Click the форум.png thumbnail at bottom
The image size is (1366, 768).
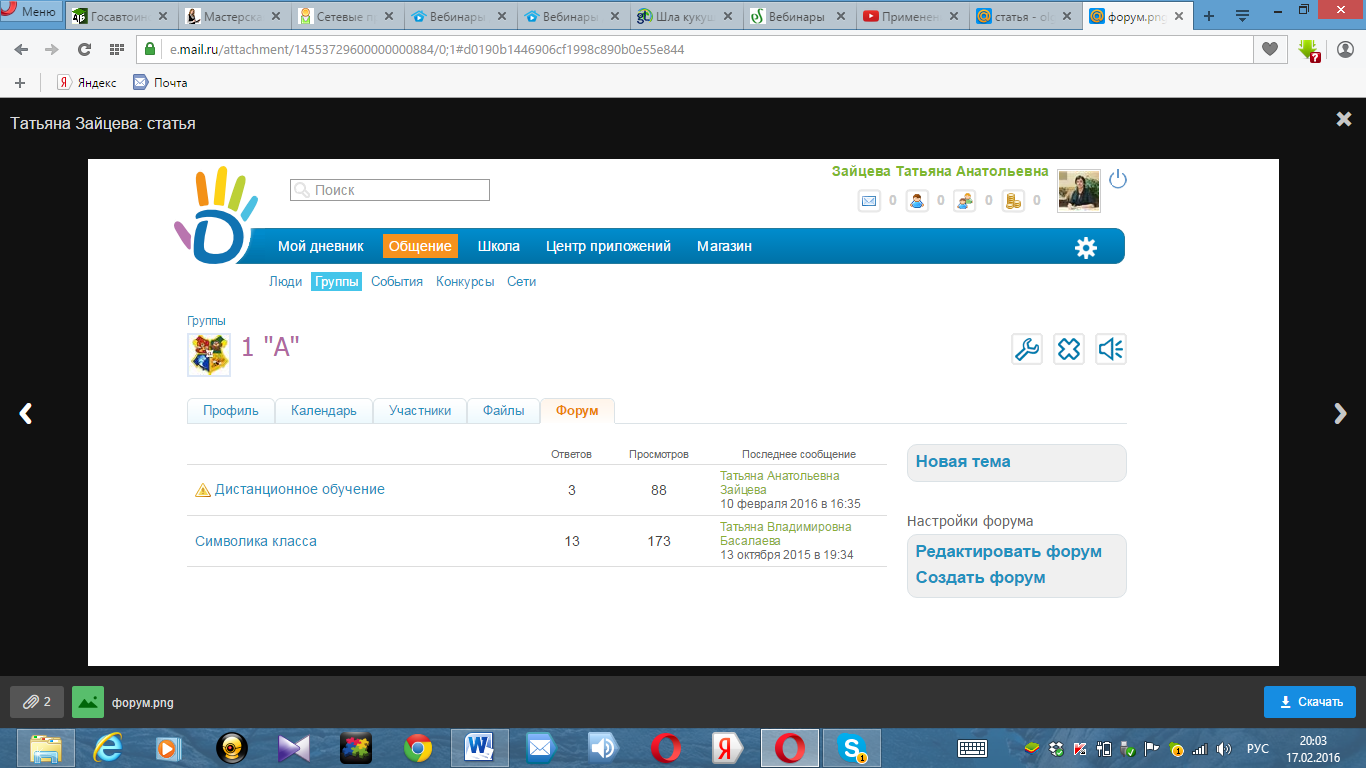tap(88, 702)
